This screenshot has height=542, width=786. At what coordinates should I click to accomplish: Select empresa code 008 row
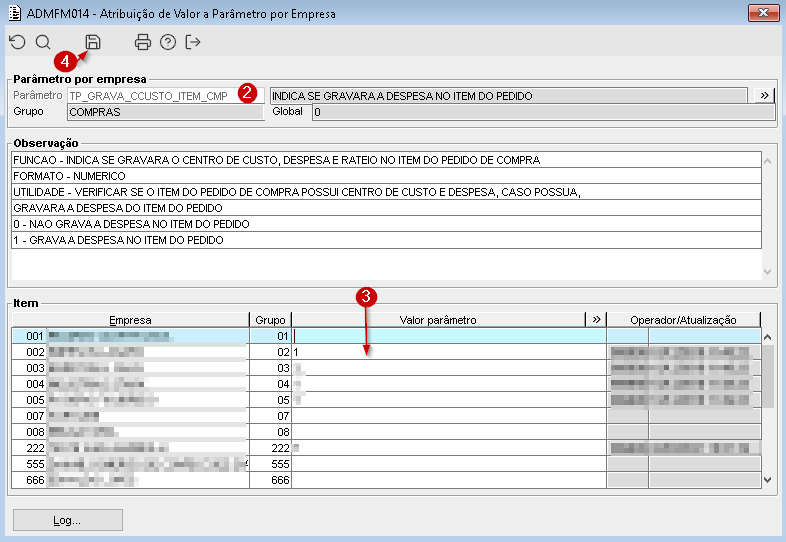point(29,432)
